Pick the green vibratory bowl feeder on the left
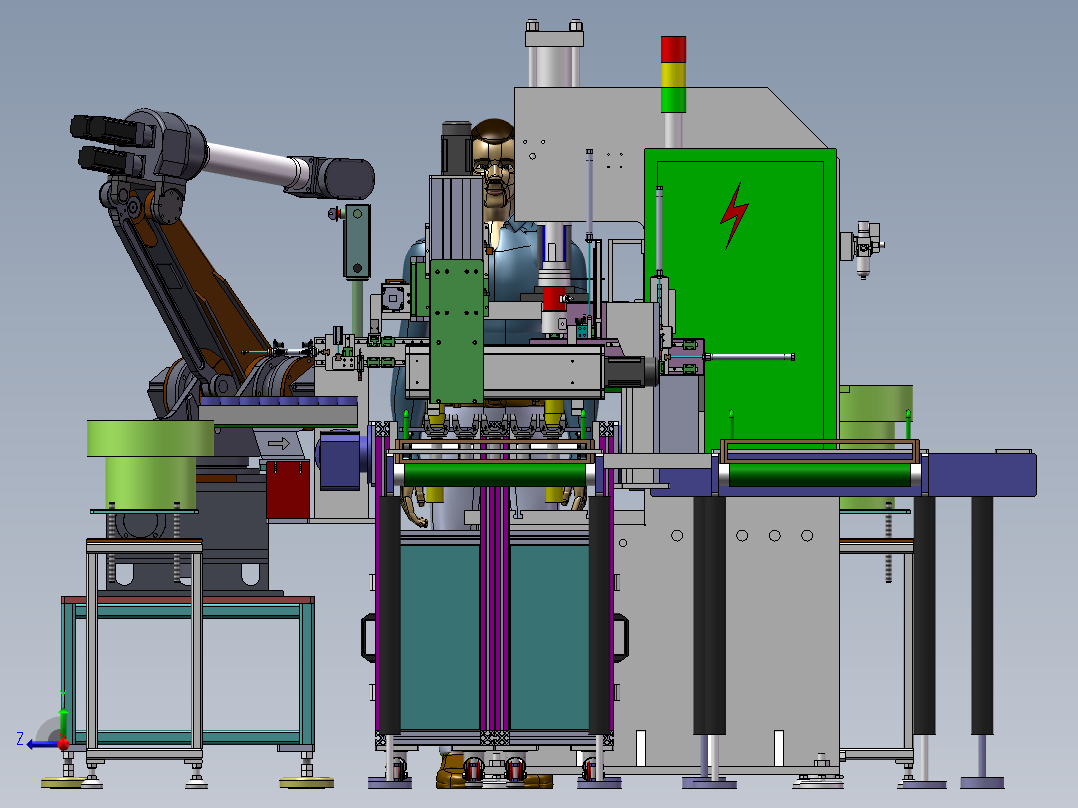 pyautogui.click(x=150, y=464)
